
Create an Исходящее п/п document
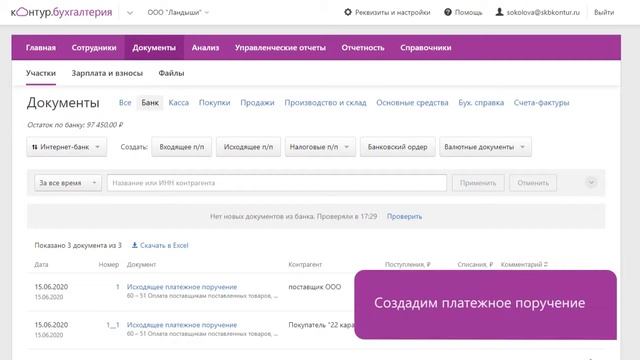click(x=248, y=147)
